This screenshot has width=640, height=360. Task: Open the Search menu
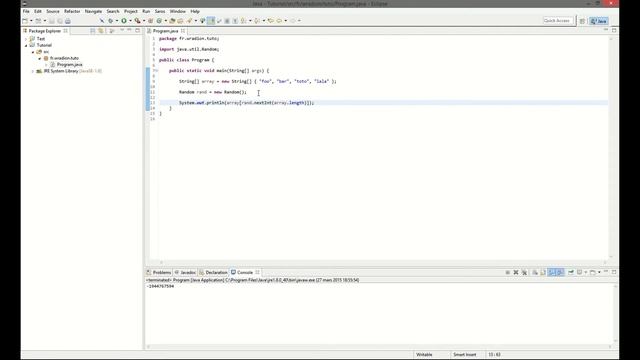[x=113, y=11]
